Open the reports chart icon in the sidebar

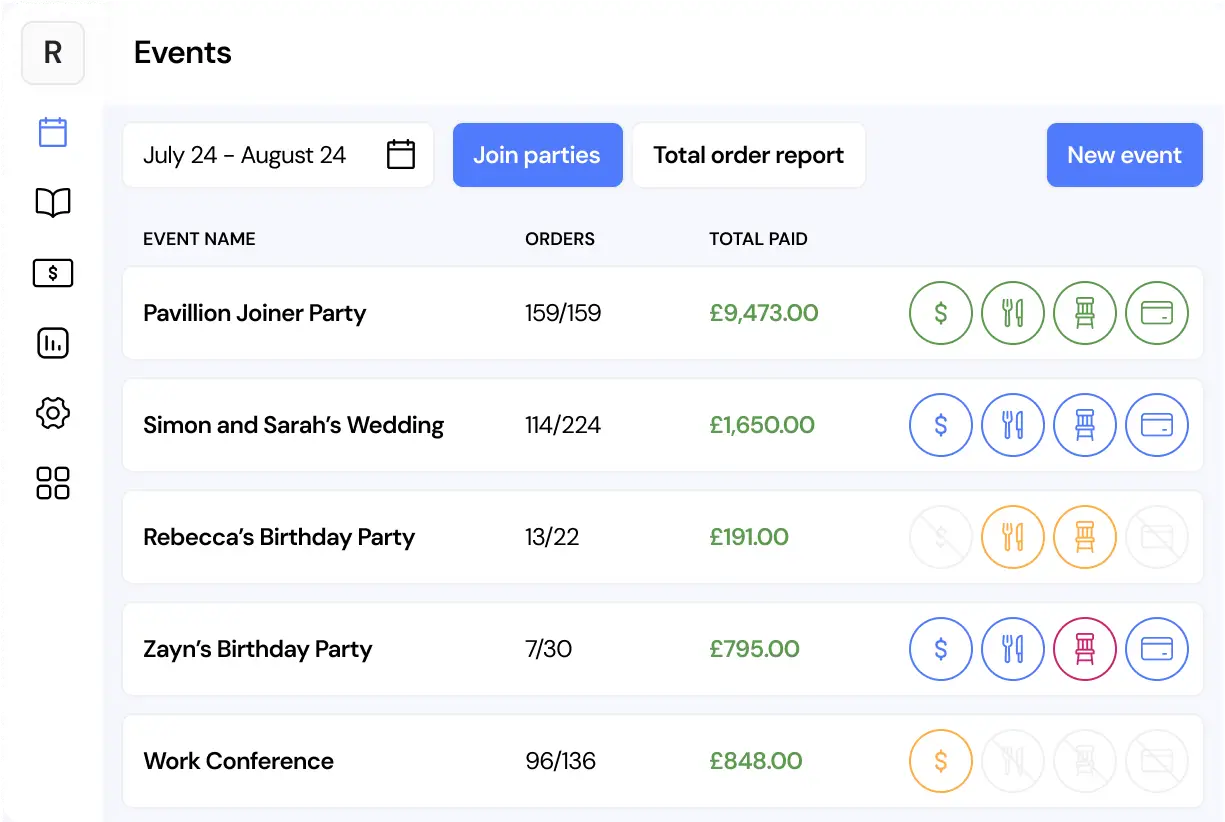[53, 343]
